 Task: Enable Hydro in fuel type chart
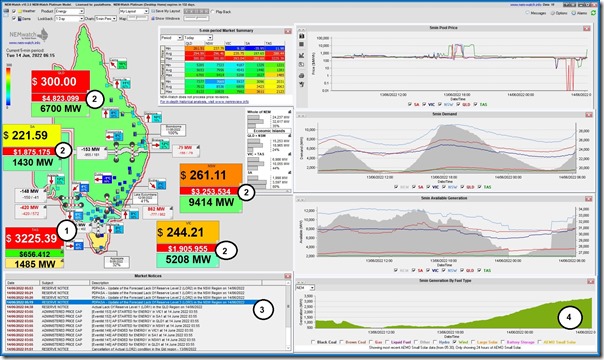435,342
